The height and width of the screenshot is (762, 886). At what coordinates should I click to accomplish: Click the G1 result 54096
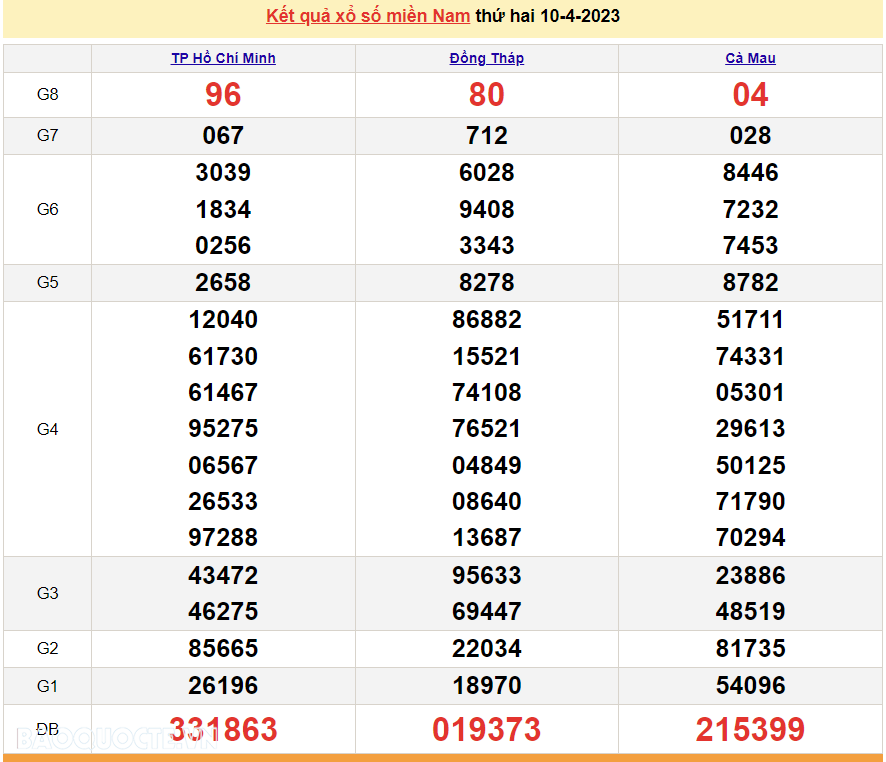coord(750,686)
